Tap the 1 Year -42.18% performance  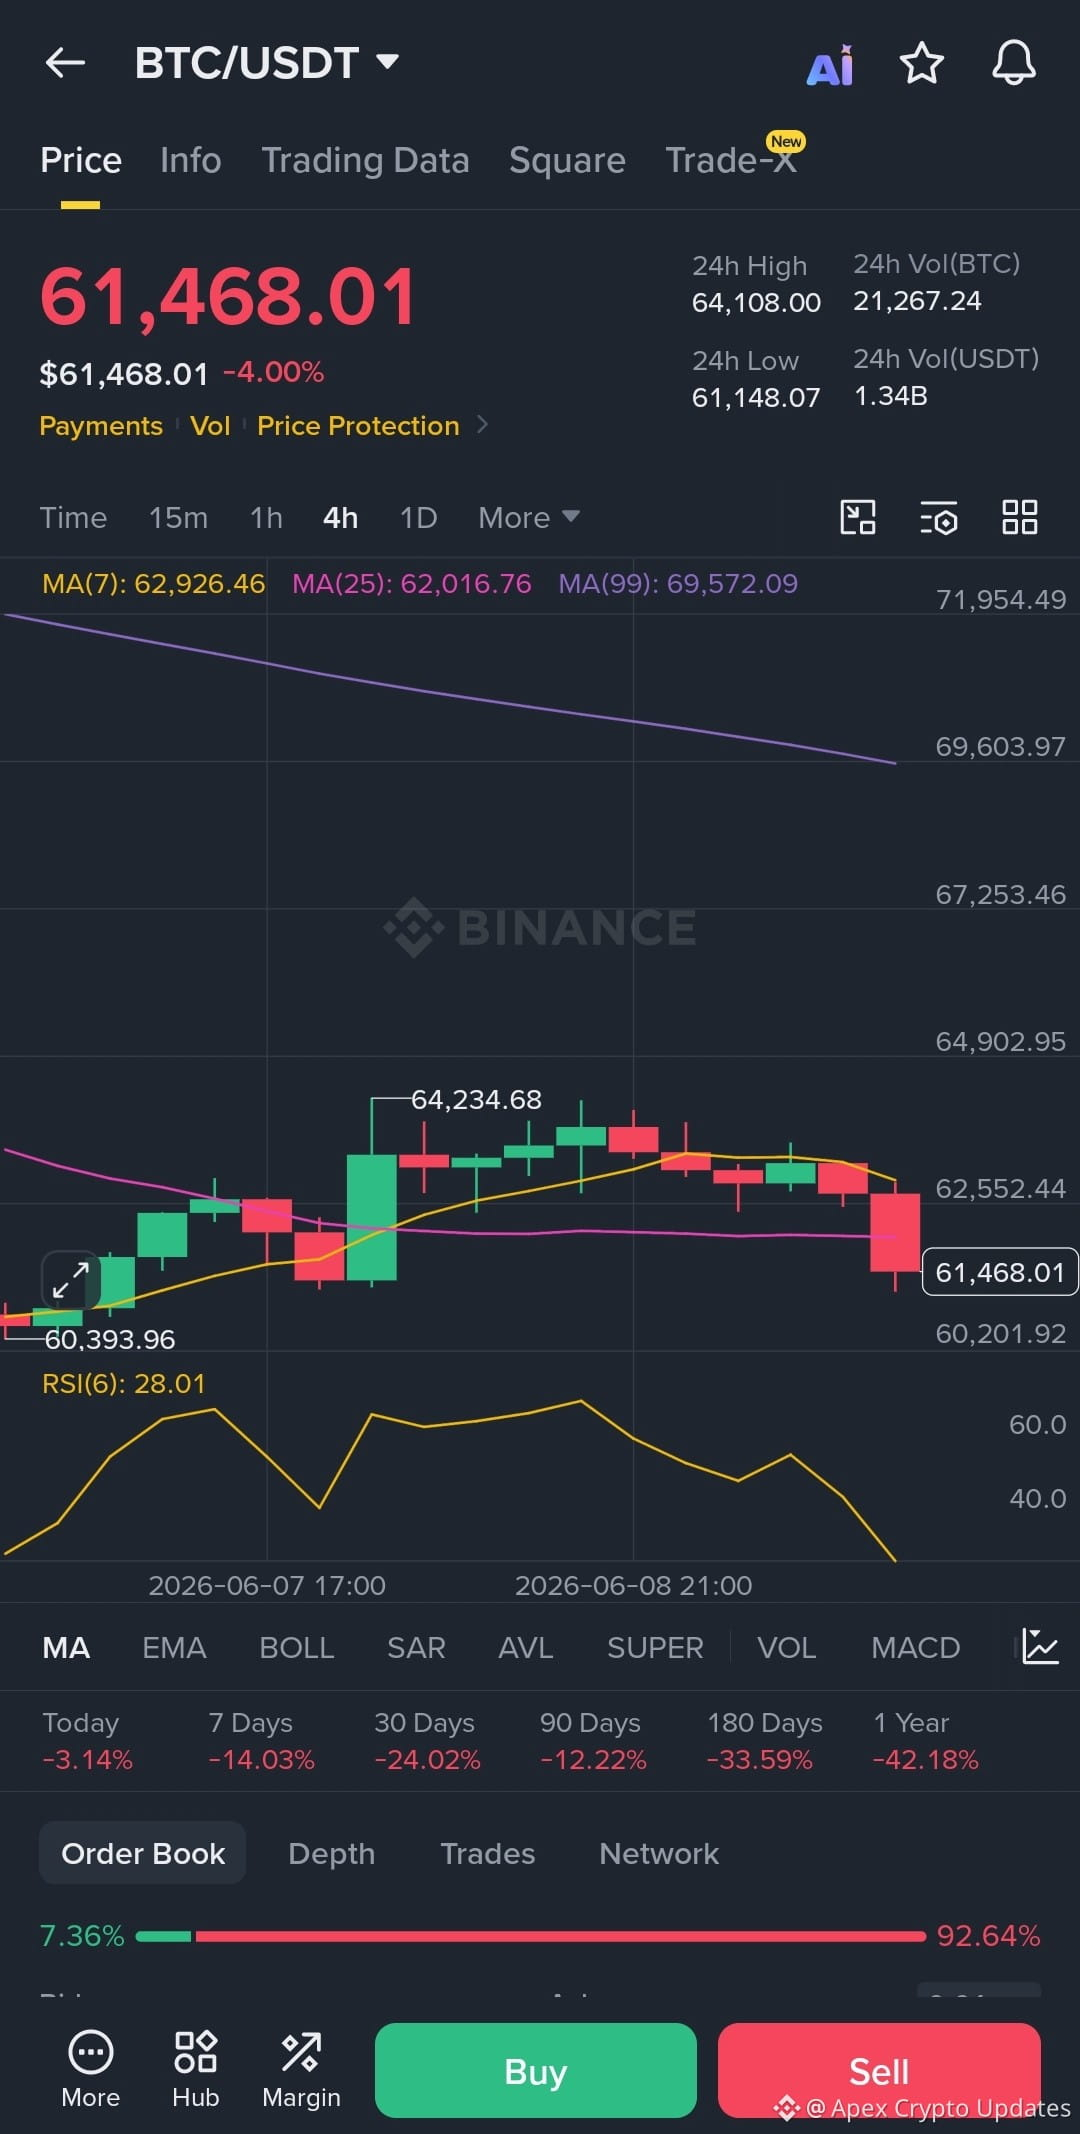tap(926, 1741)
